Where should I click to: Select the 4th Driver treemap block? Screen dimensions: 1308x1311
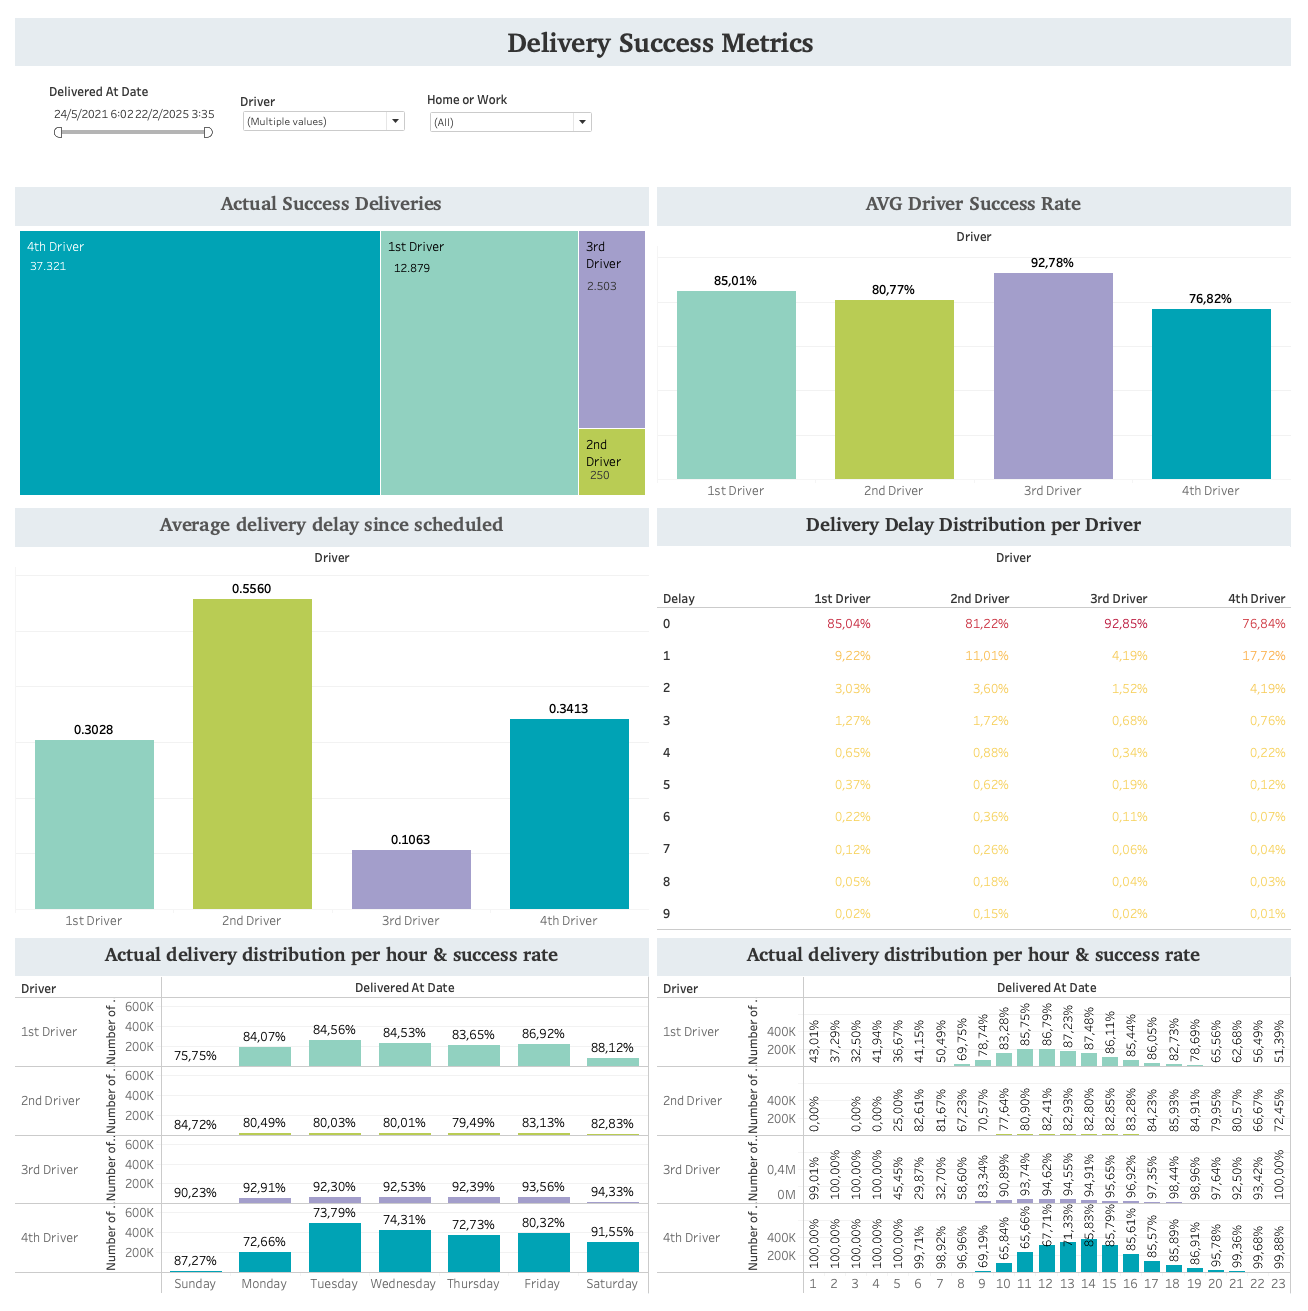200,363
